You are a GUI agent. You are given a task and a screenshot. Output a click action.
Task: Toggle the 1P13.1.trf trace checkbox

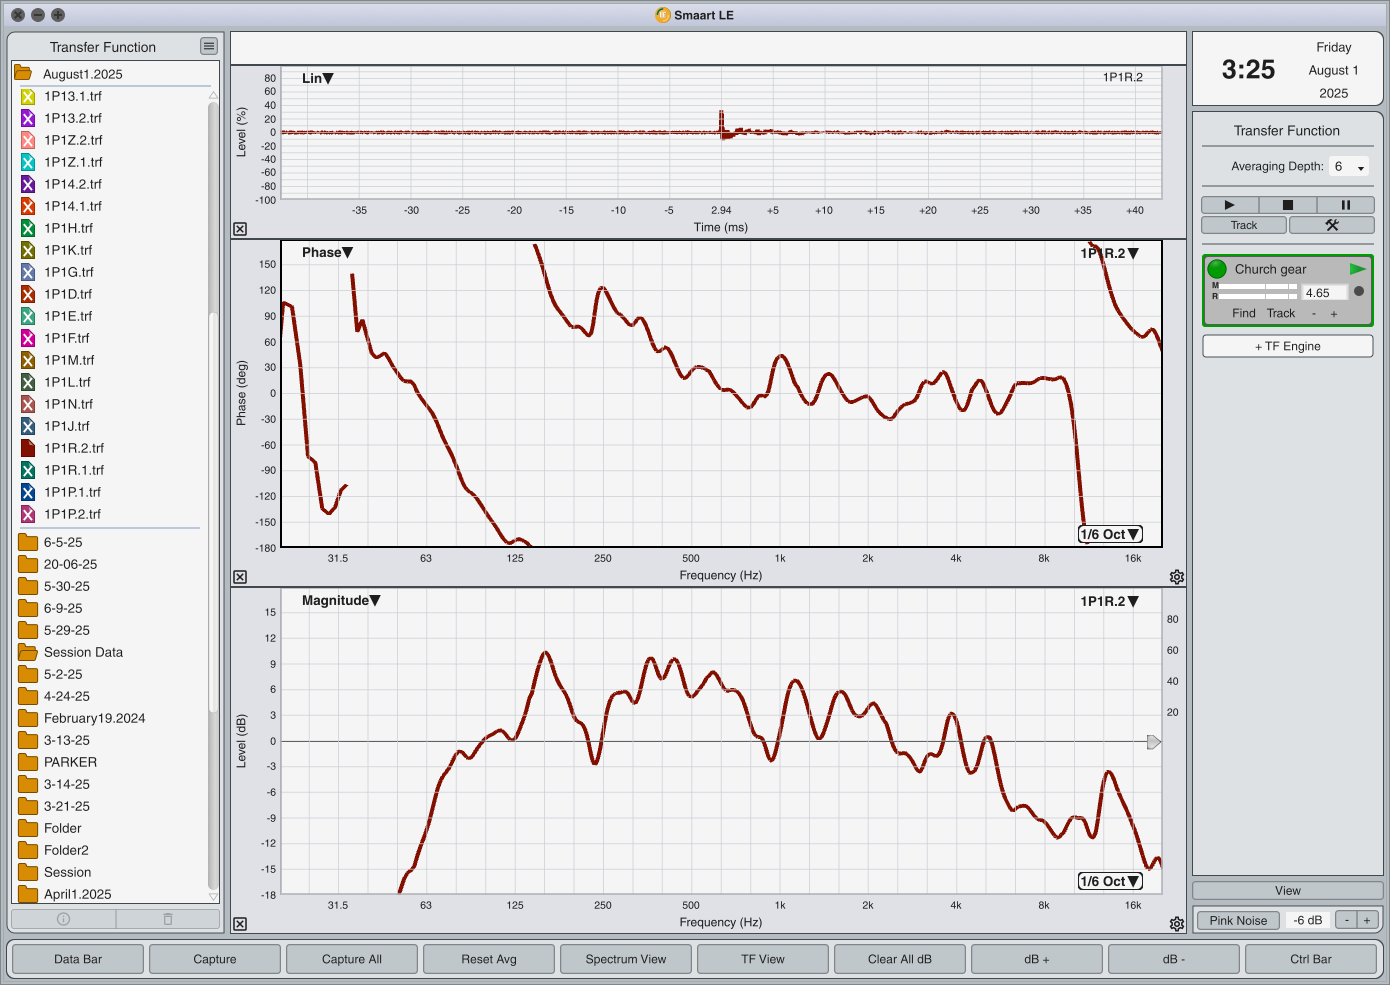pos(28,96)
